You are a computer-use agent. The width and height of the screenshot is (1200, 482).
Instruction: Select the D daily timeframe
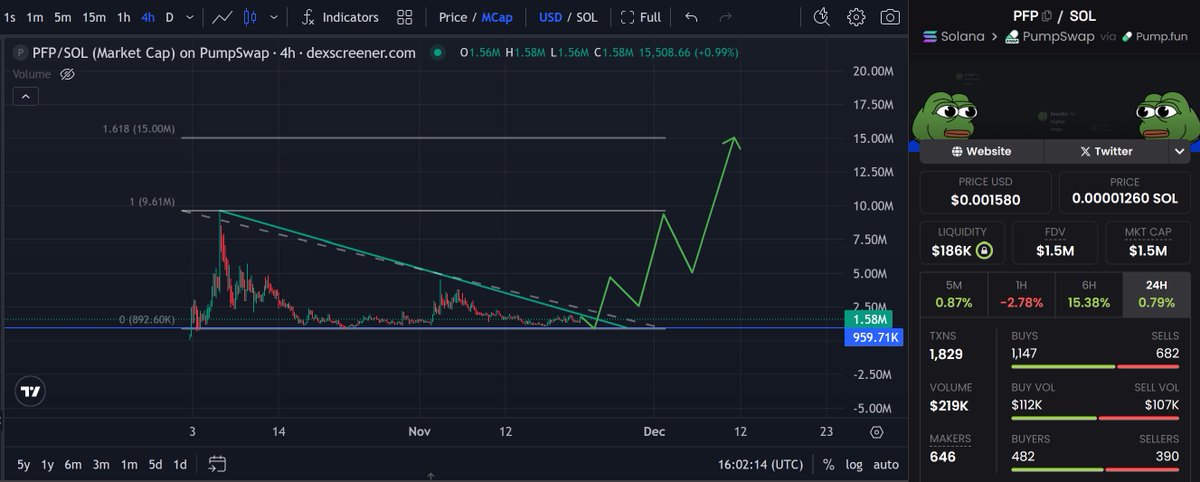(169, 17)
